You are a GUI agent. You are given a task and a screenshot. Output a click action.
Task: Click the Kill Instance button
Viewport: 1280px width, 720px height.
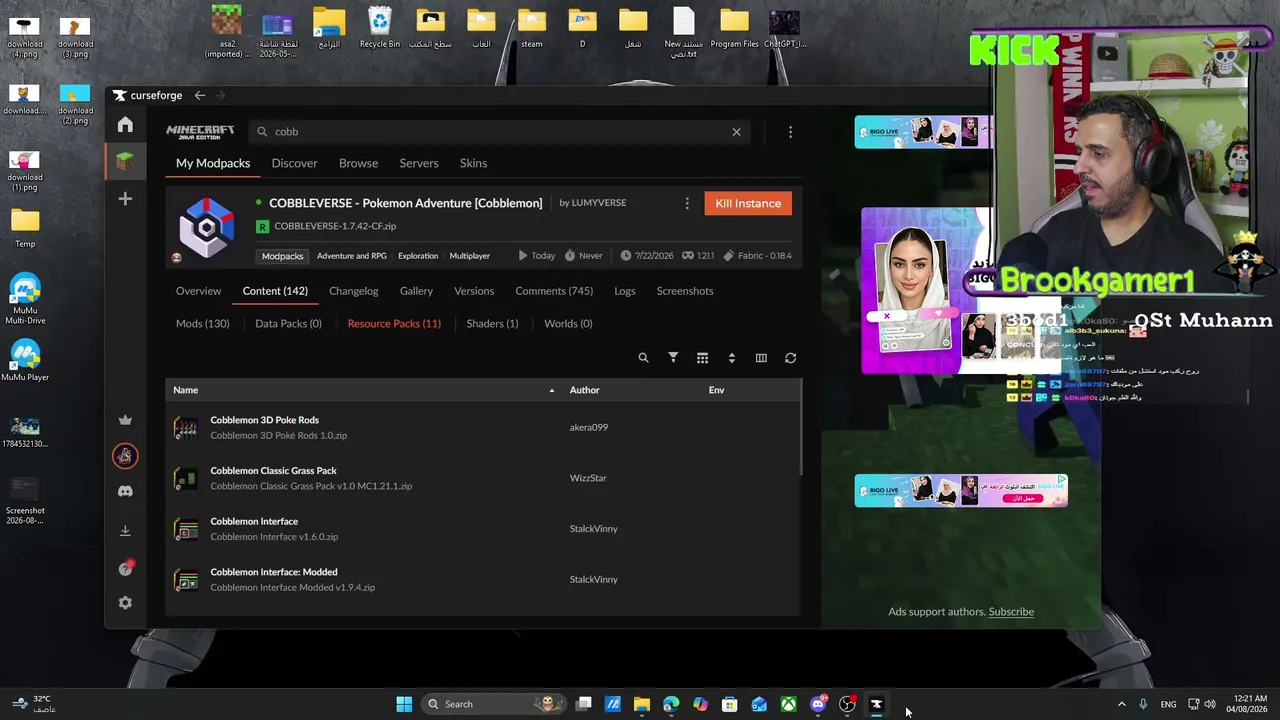click(748, 203)
